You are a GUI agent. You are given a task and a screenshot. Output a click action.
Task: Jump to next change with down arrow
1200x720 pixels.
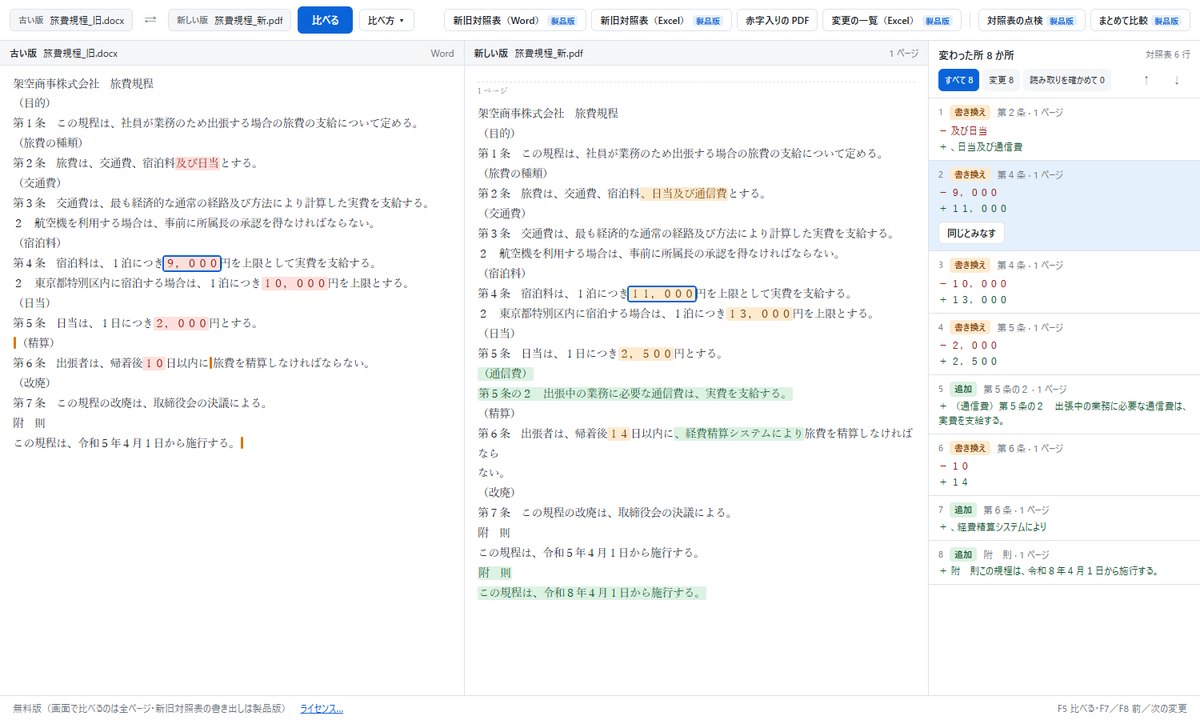1177,80
